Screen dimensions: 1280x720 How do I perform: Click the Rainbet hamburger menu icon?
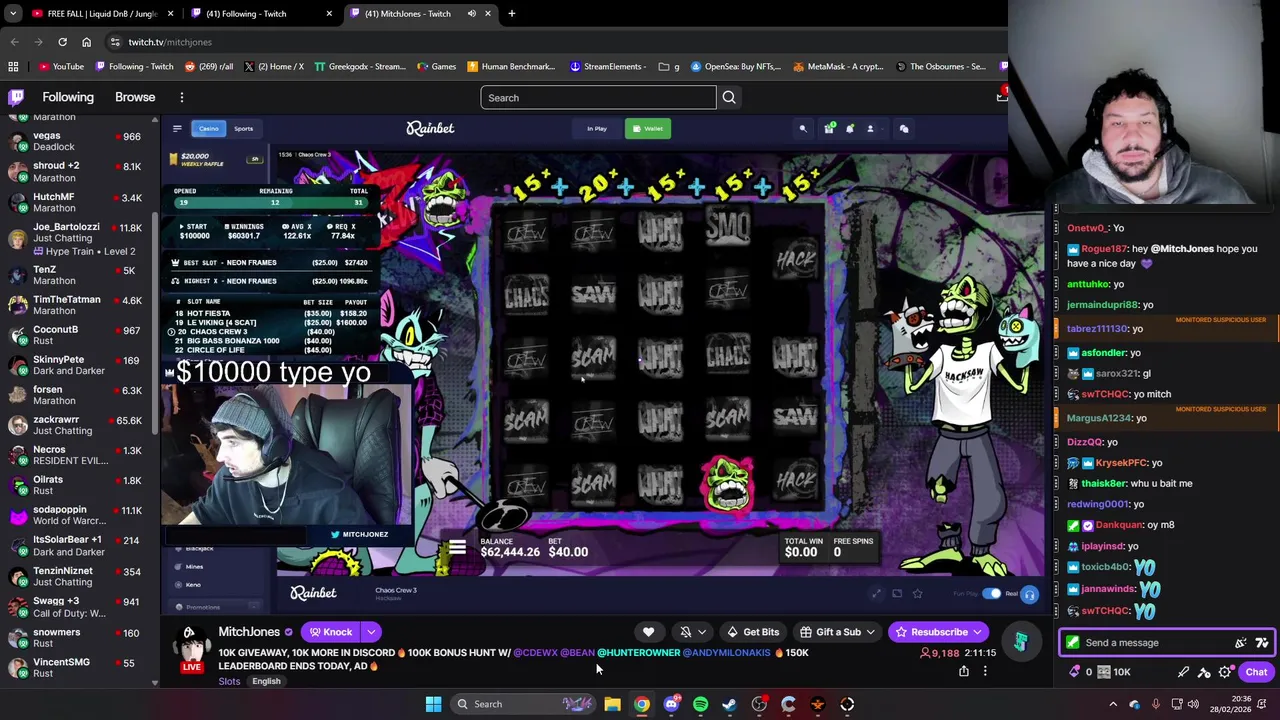point(177,128)
